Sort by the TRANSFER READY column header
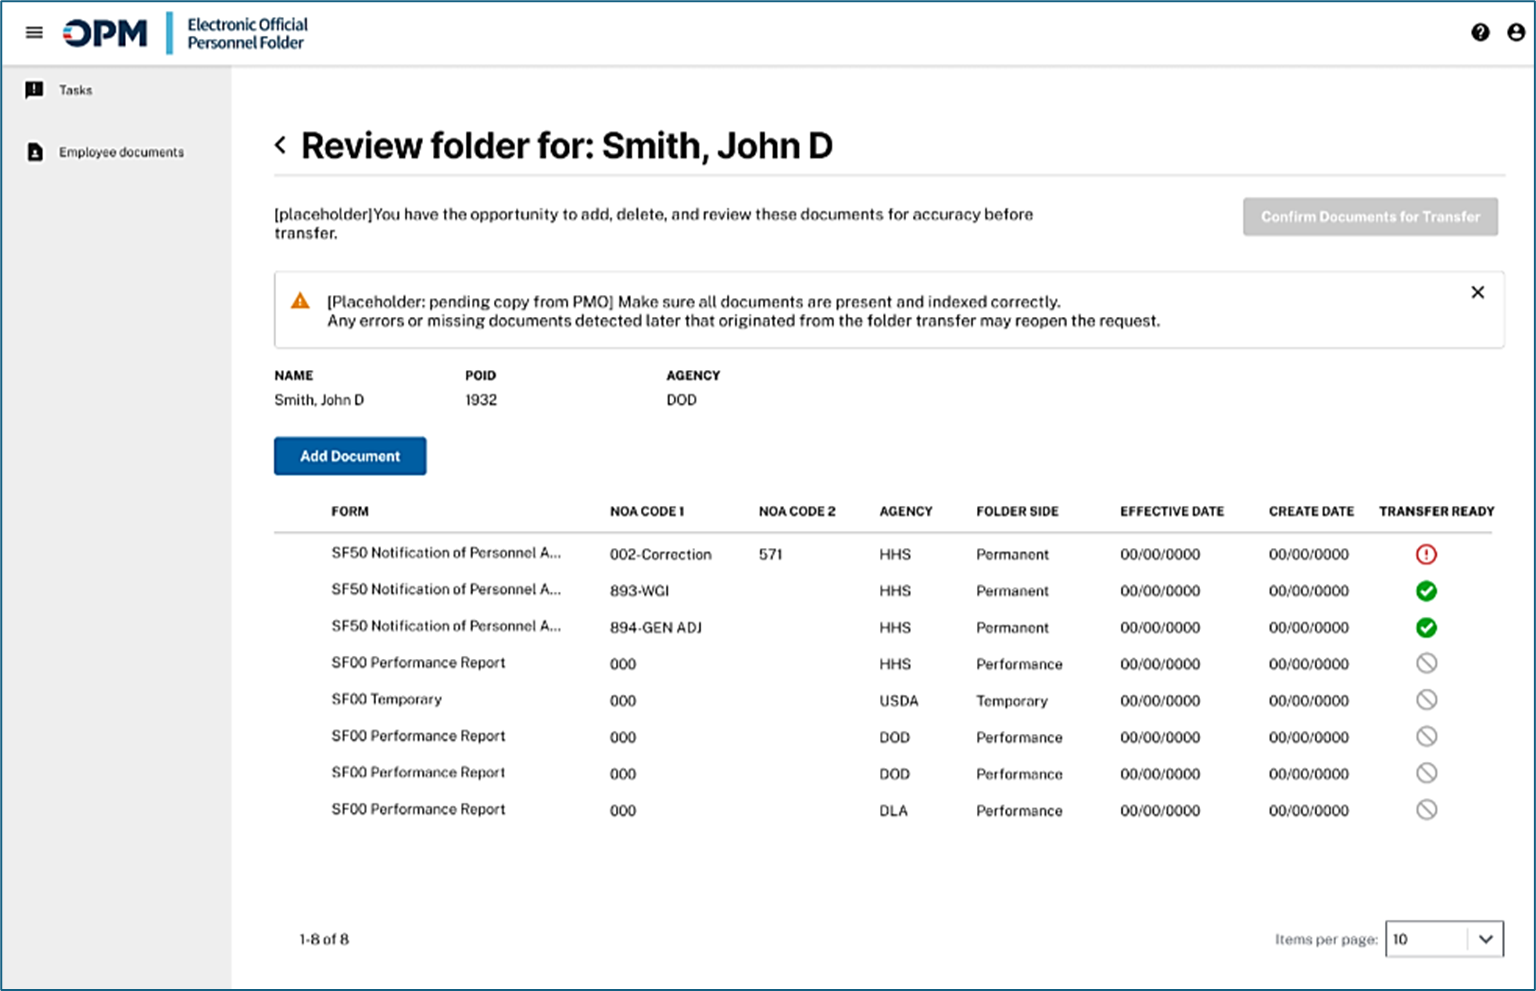This screenshot has height=991, width=1536. pyautogui.click(x=1436, y=511)
